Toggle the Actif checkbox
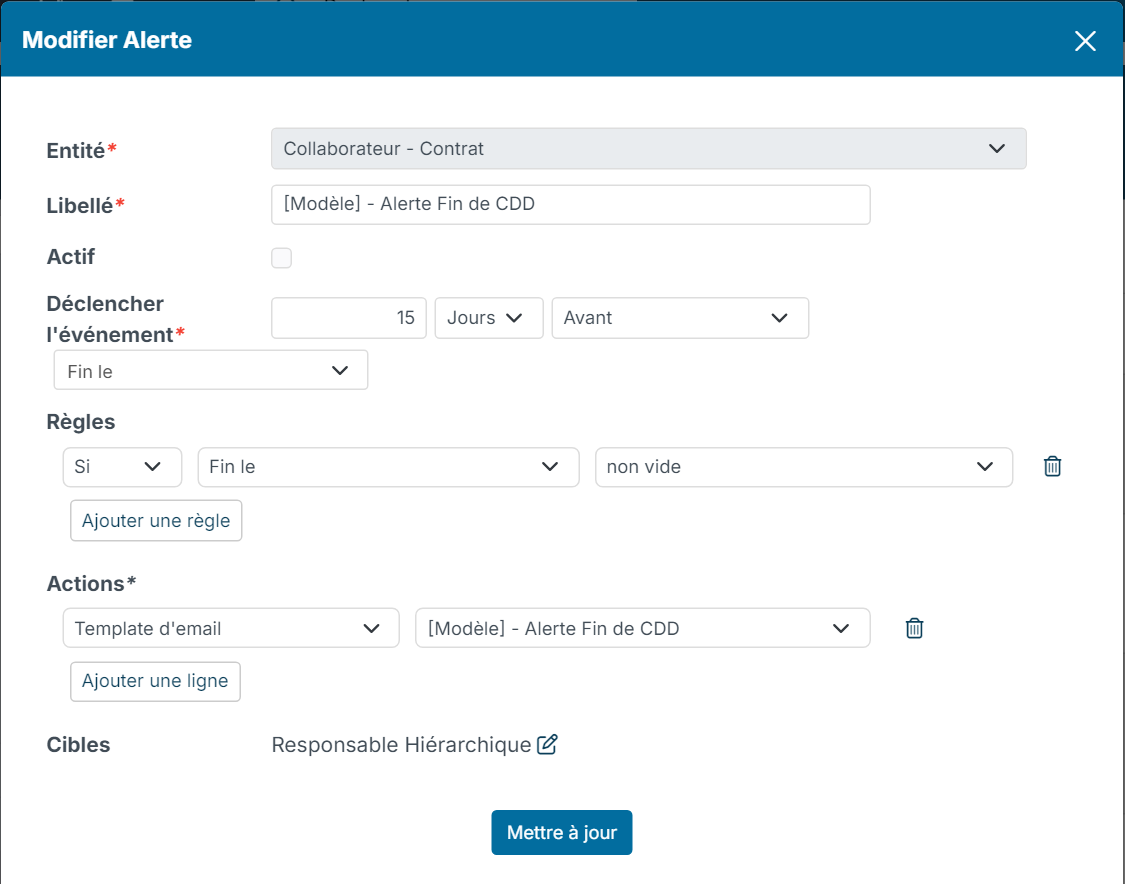1125x884 pixels. 281,258
